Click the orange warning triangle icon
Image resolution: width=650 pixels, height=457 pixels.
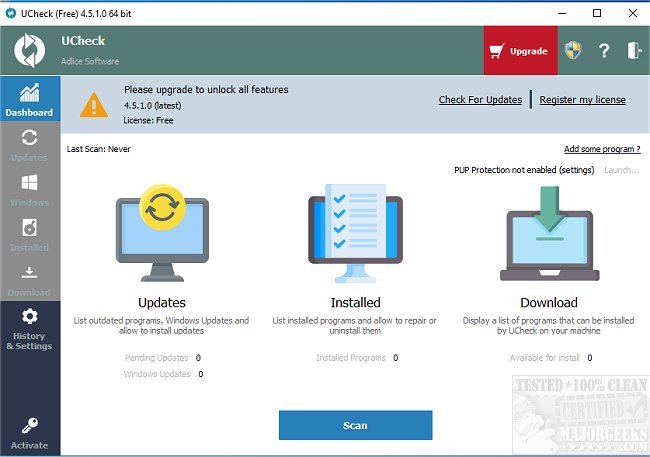[94, 104]
